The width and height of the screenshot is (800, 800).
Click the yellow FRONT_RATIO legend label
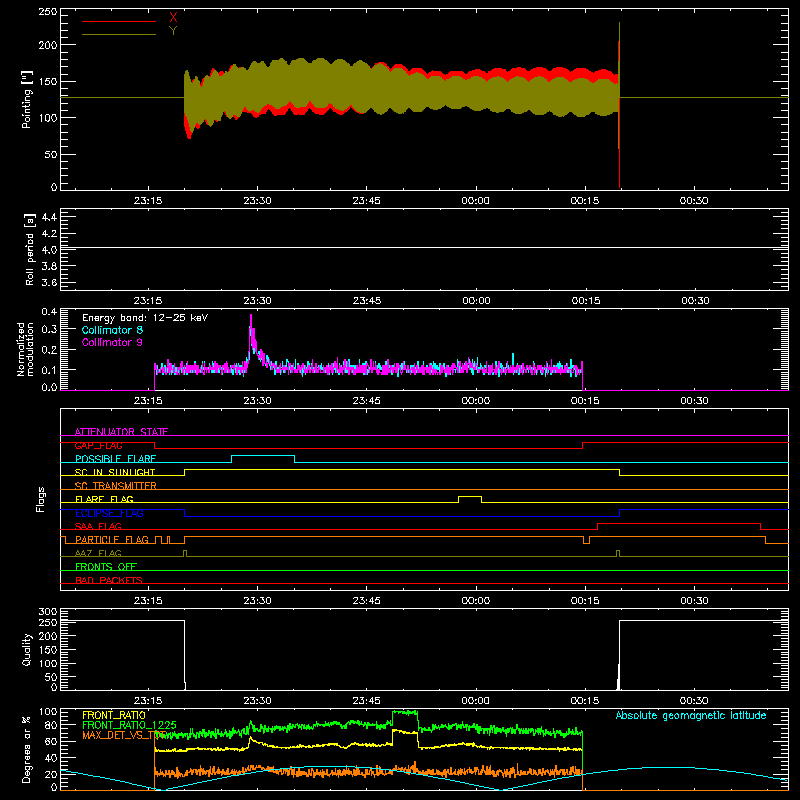coord(114,715)
